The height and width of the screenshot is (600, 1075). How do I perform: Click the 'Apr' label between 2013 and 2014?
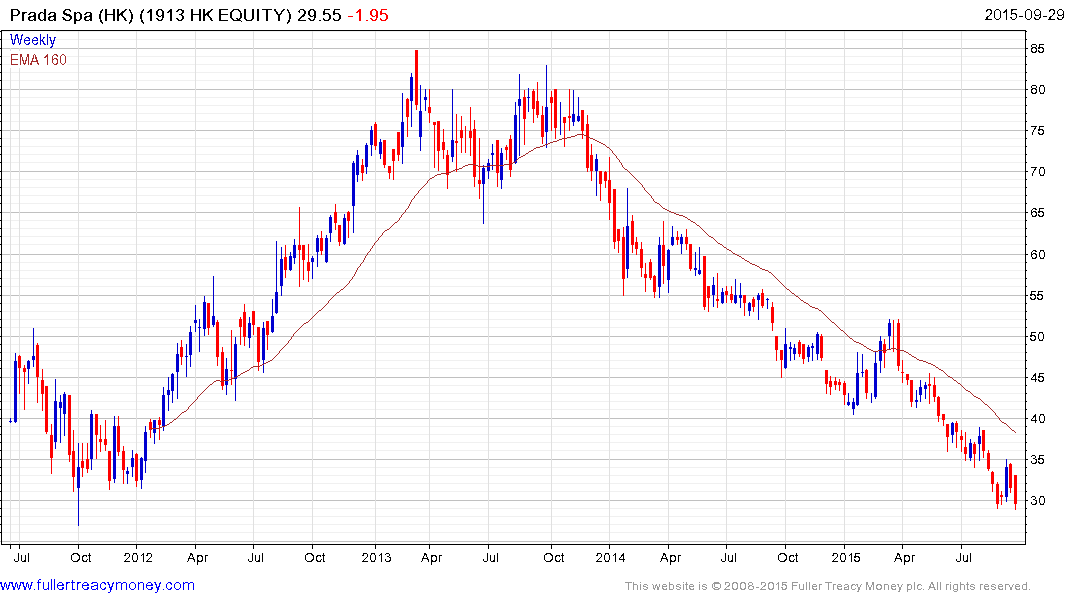(431, 557)
